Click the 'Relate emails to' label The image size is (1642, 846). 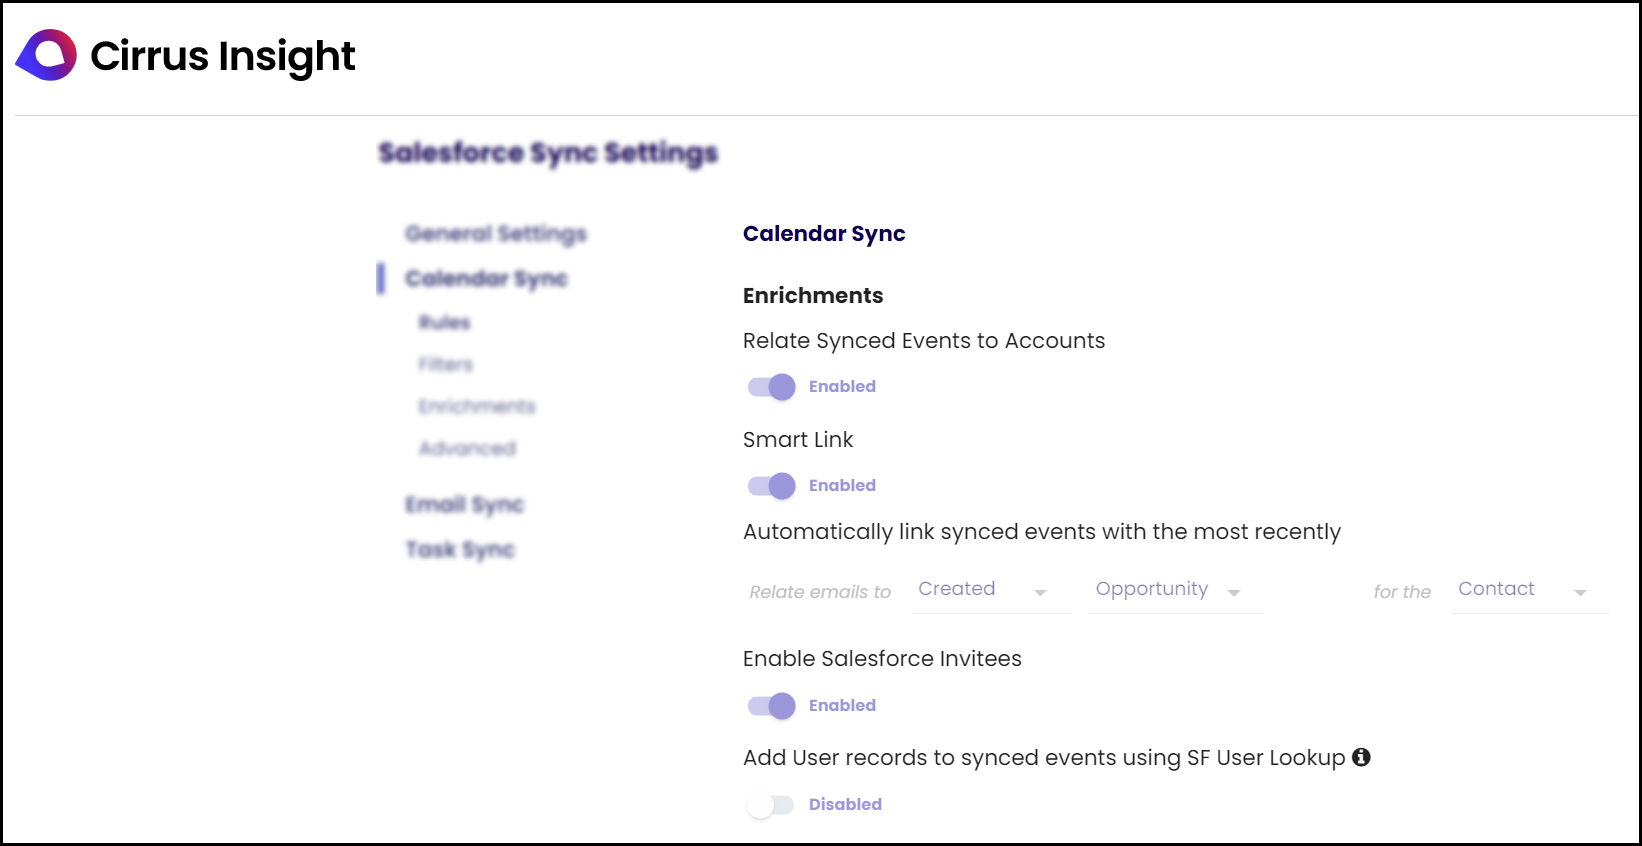click(x=820, y=592)
